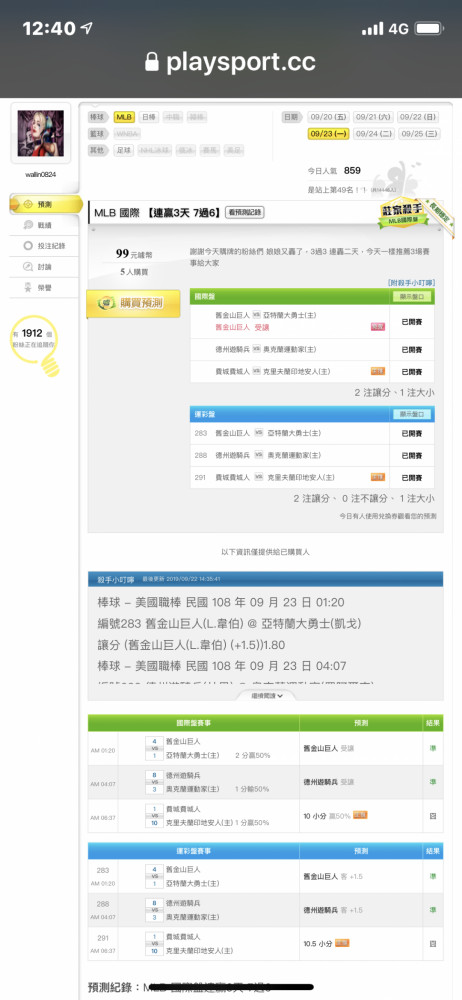Click the 殺手小叮嚀 panel header
Image resolution: width=462 pixels, height=1000 pixels.
tap(265, 579)
